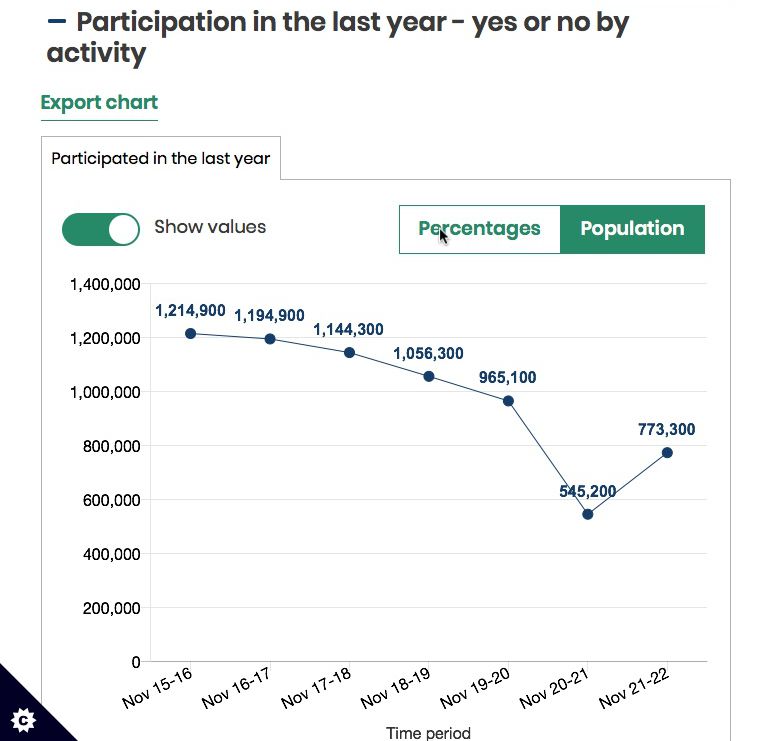
Task: Click the Export chart link
Action: point(99,103)
